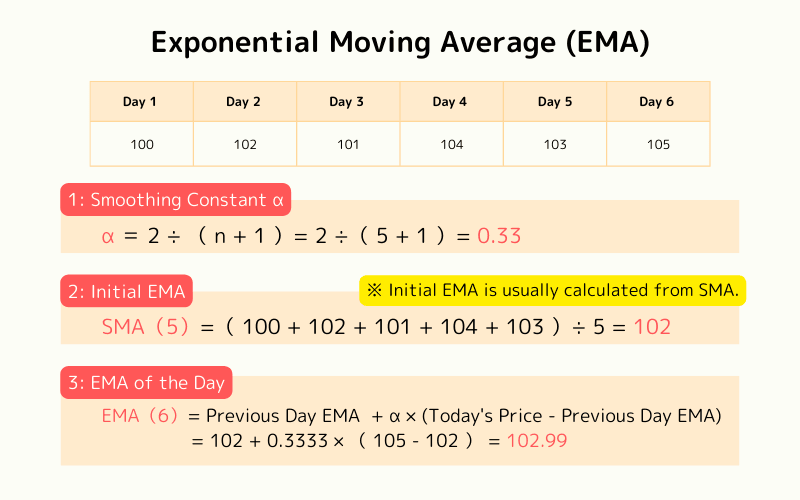Click the Day 3 column header
Image resolution: width=800 pixels, height=500 pixels.
[x=347, y=102]
